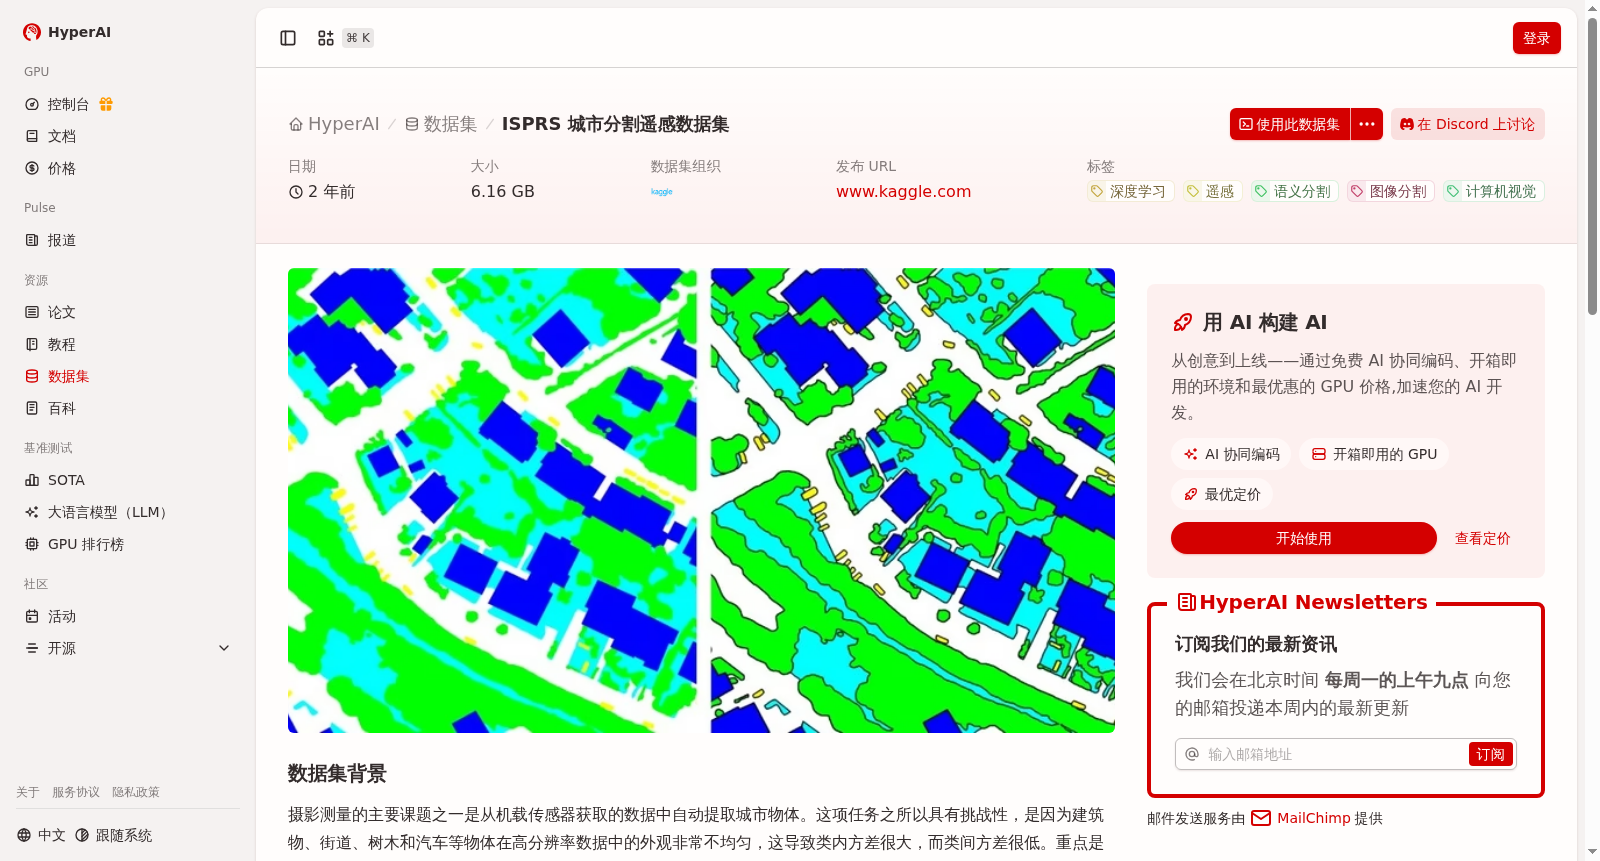This screenshot has width=1600, height=861.
Task: Select the 遥感 tag
Action: (x=1212, y=191)
